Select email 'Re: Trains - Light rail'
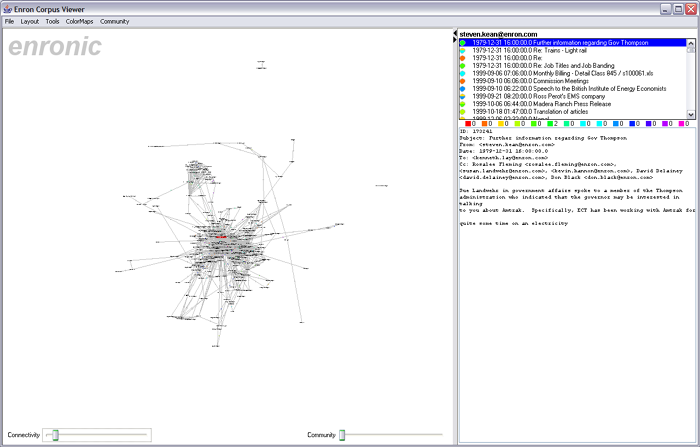Screen dimensions: 700x447 [x=572, y=50]
